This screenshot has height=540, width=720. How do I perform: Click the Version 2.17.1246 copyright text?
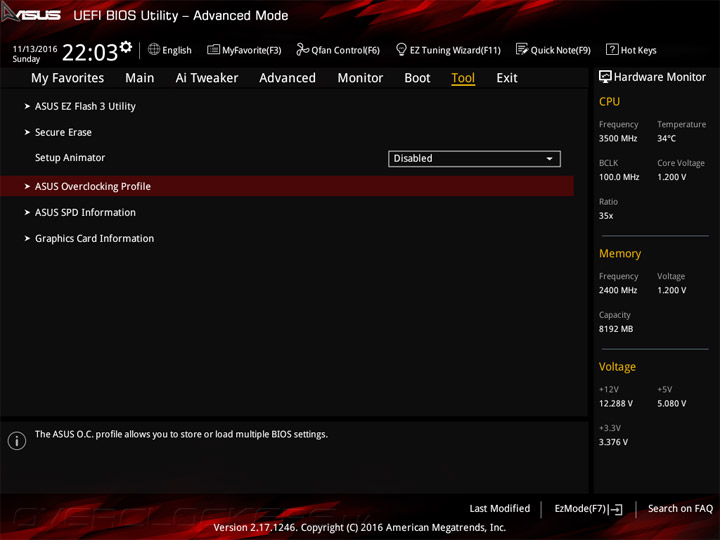coord(360,528)
